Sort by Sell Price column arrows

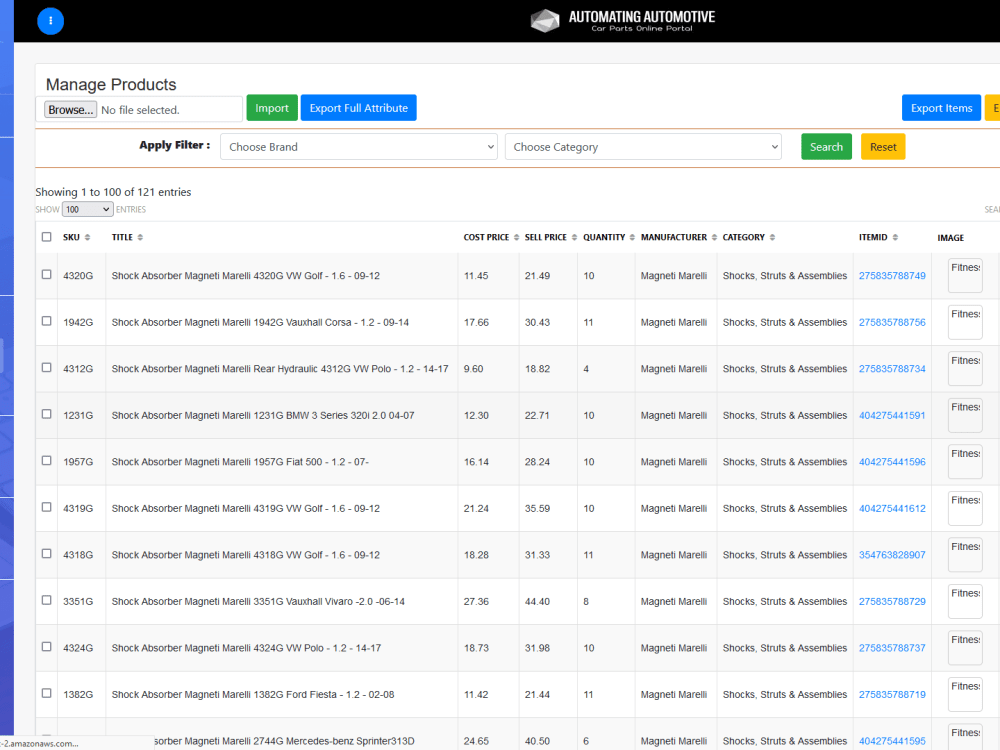574,237
